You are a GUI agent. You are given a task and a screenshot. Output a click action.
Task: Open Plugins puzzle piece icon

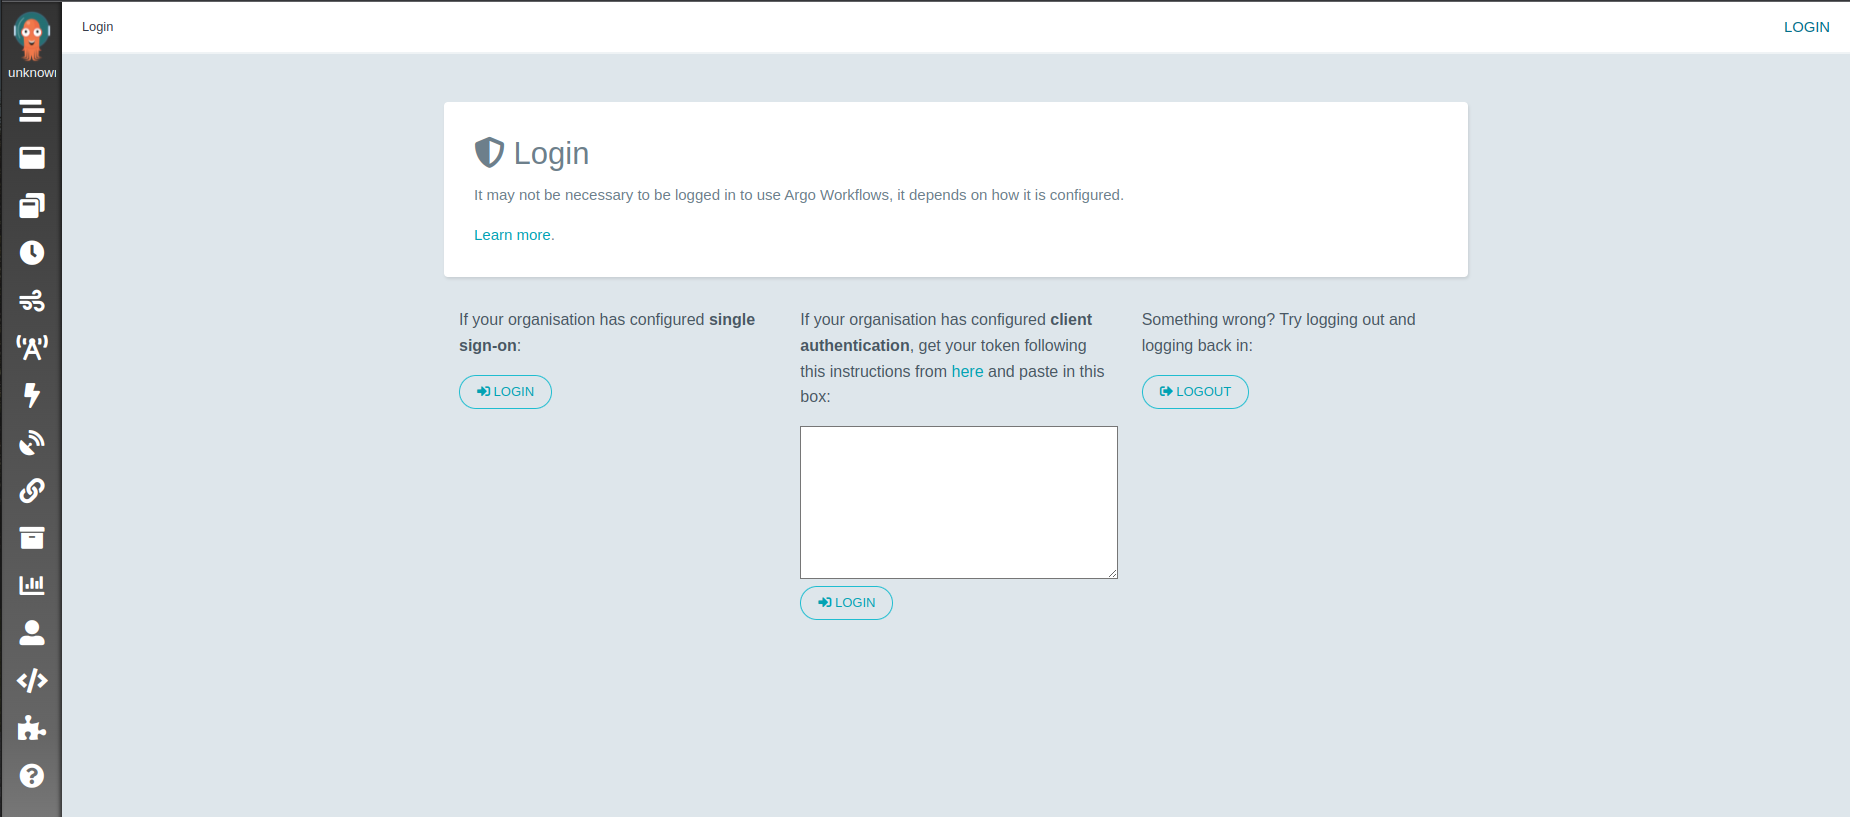pos(32,728)
